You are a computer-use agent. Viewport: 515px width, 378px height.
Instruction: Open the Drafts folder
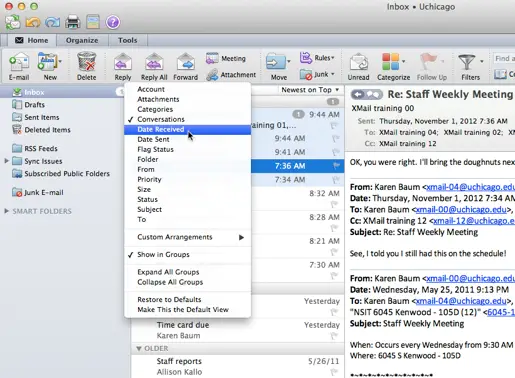(34, 105)
